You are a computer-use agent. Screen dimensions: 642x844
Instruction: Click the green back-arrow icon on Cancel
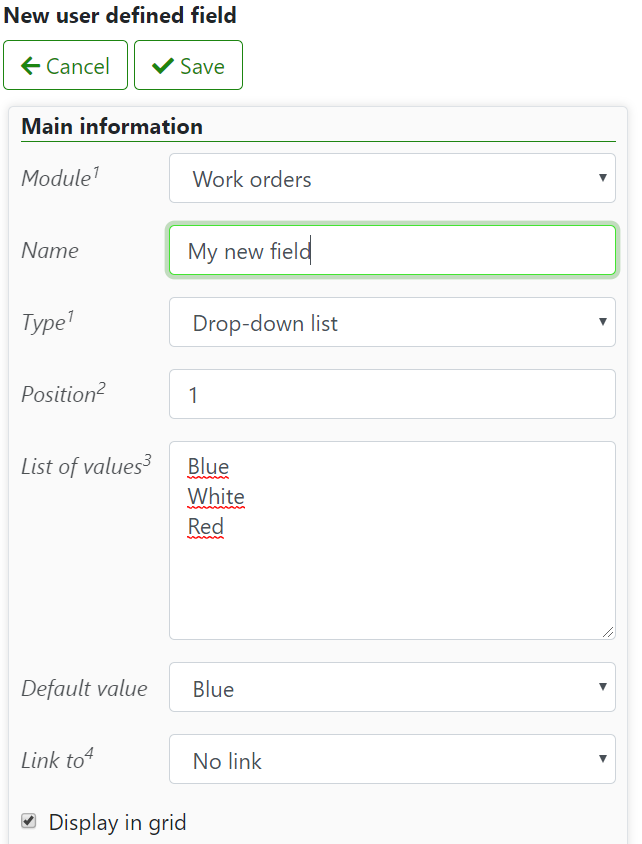30,64
